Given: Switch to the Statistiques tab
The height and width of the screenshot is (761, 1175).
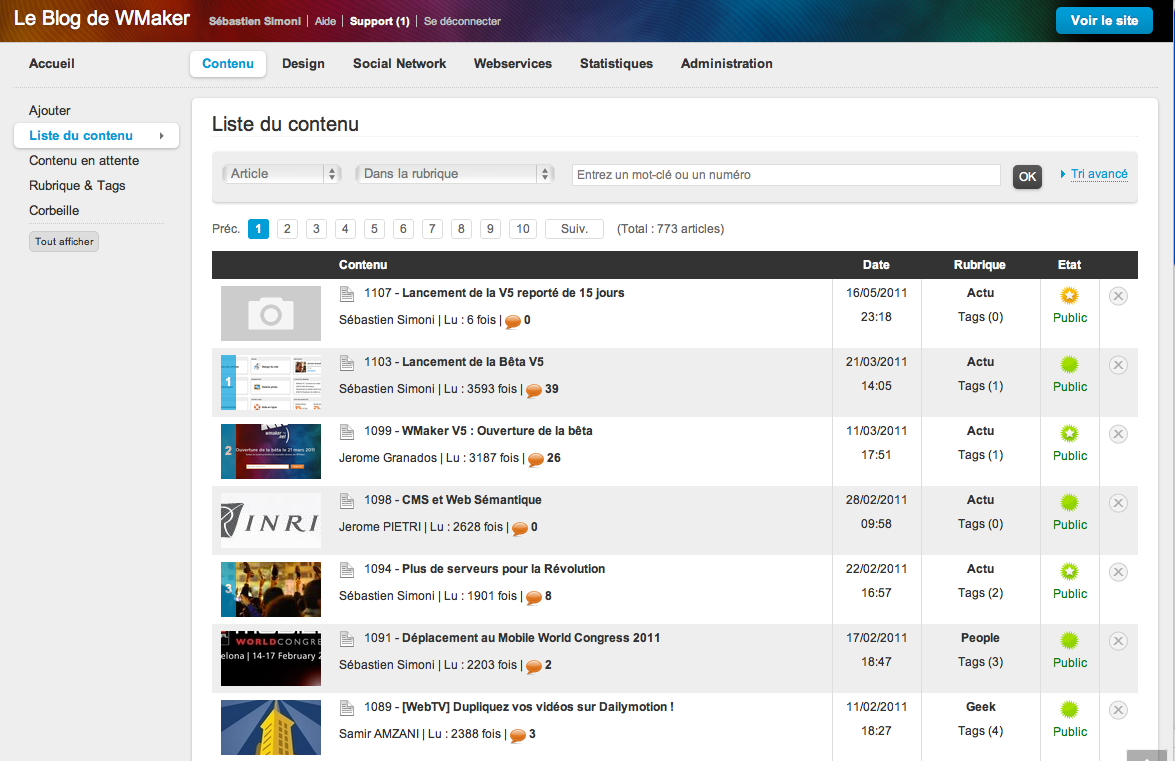Looking at the screenshot, I should coord(616,63).
